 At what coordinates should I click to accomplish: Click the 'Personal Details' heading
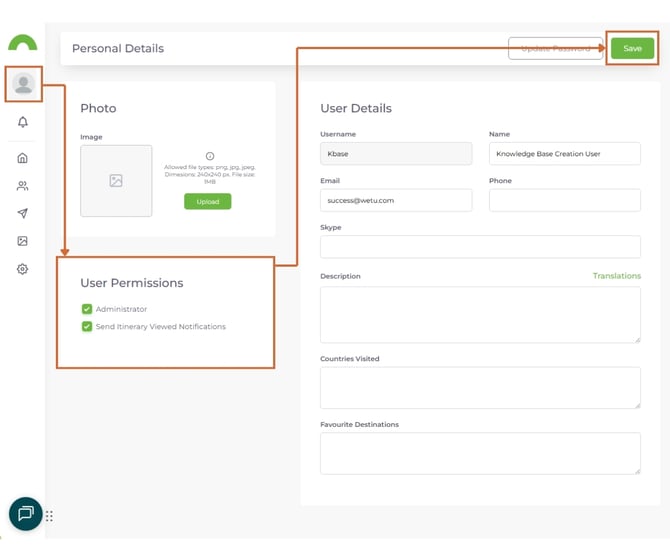(x=118, y=49)
